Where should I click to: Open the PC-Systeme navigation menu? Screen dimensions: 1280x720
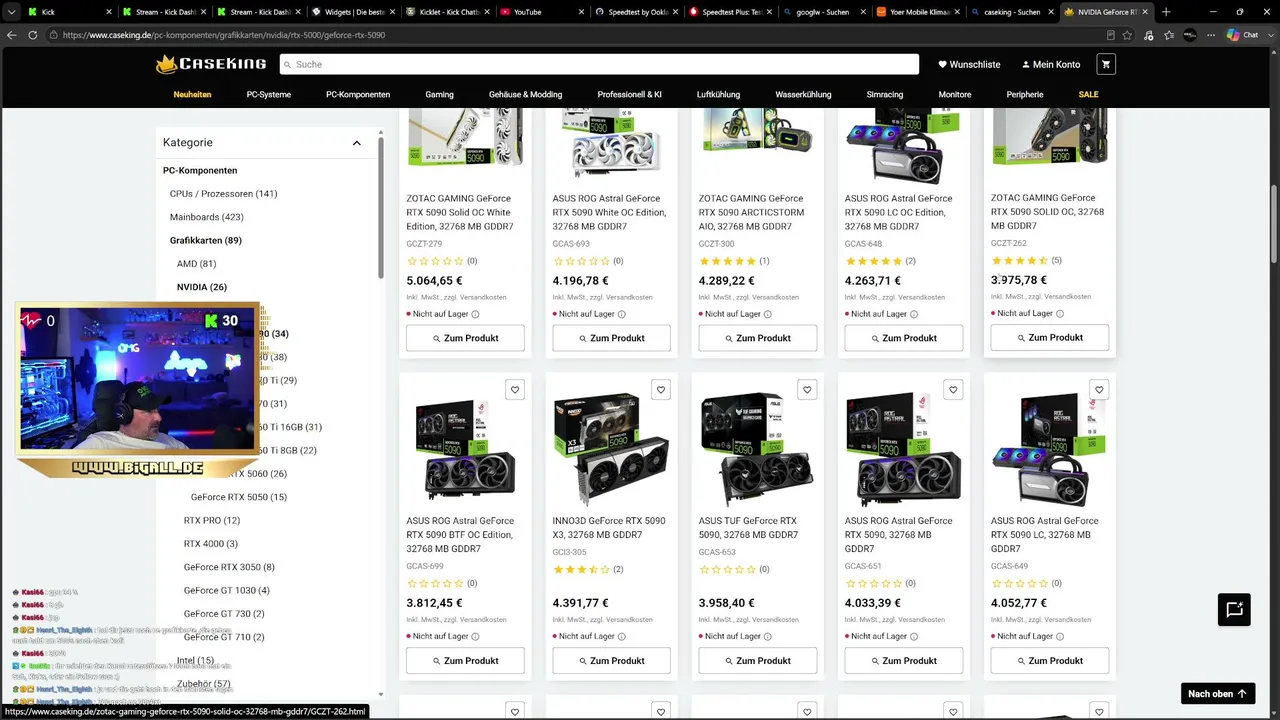[268, 94]
